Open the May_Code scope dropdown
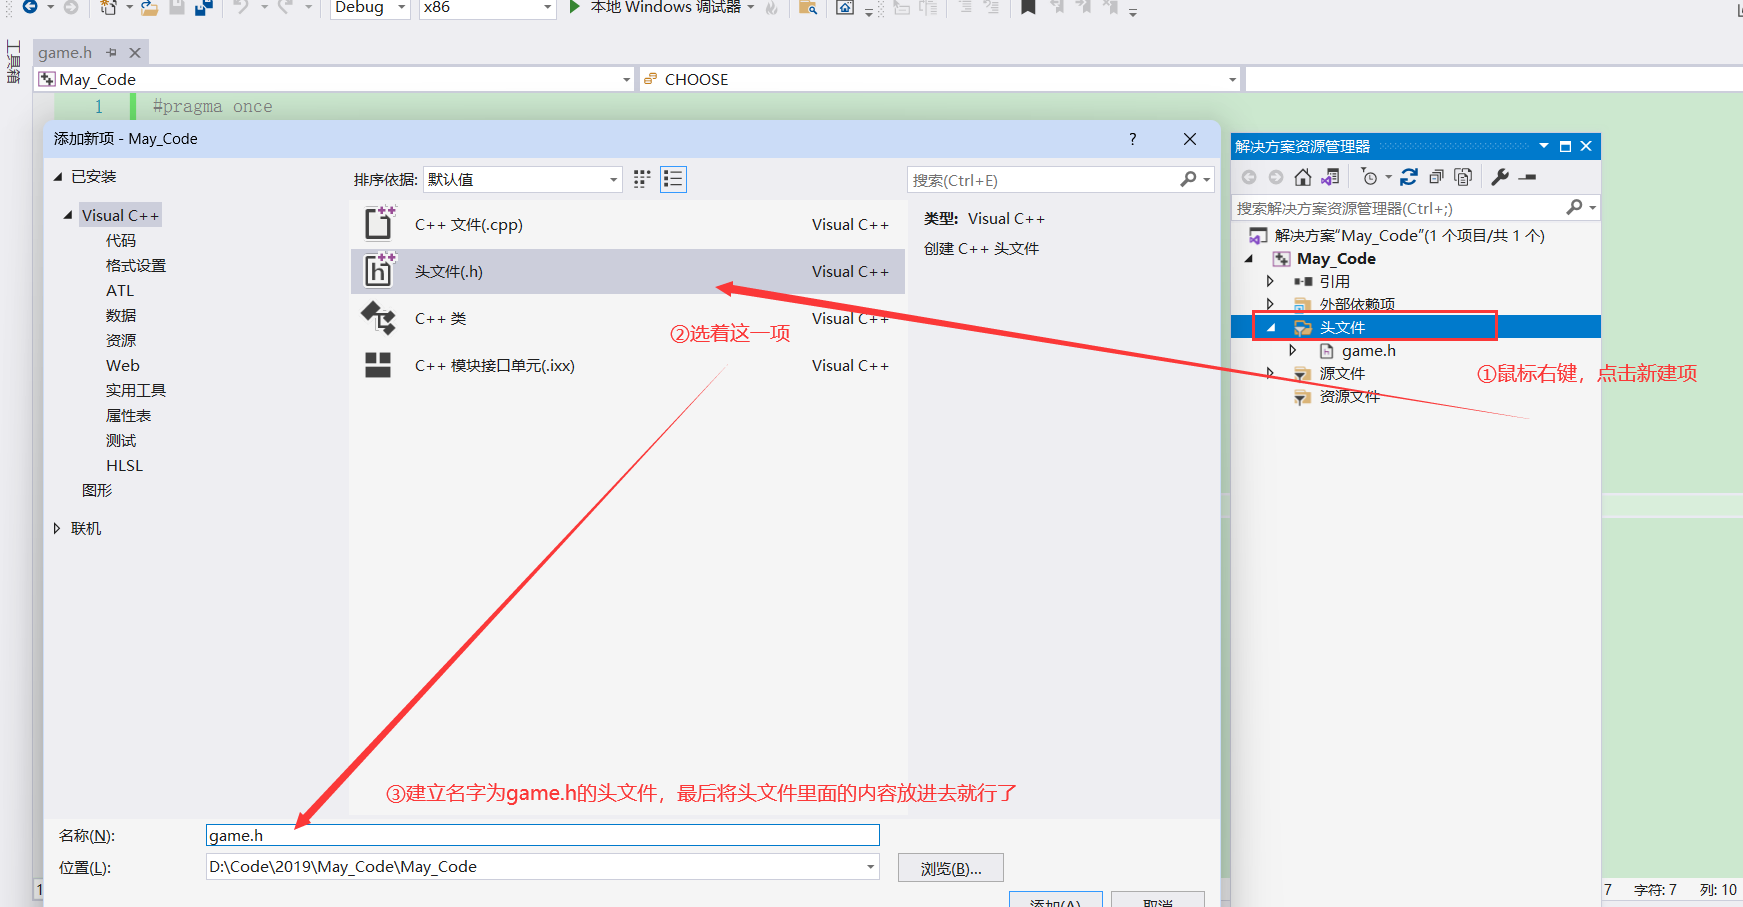1743x907 pixels. pyautogui.click(x=626, y=79)
